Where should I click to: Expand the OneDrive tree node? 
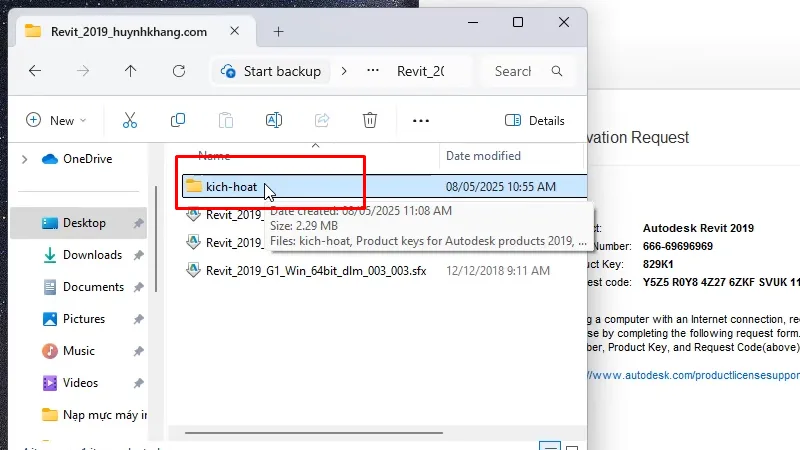click(x=23, y=159)
